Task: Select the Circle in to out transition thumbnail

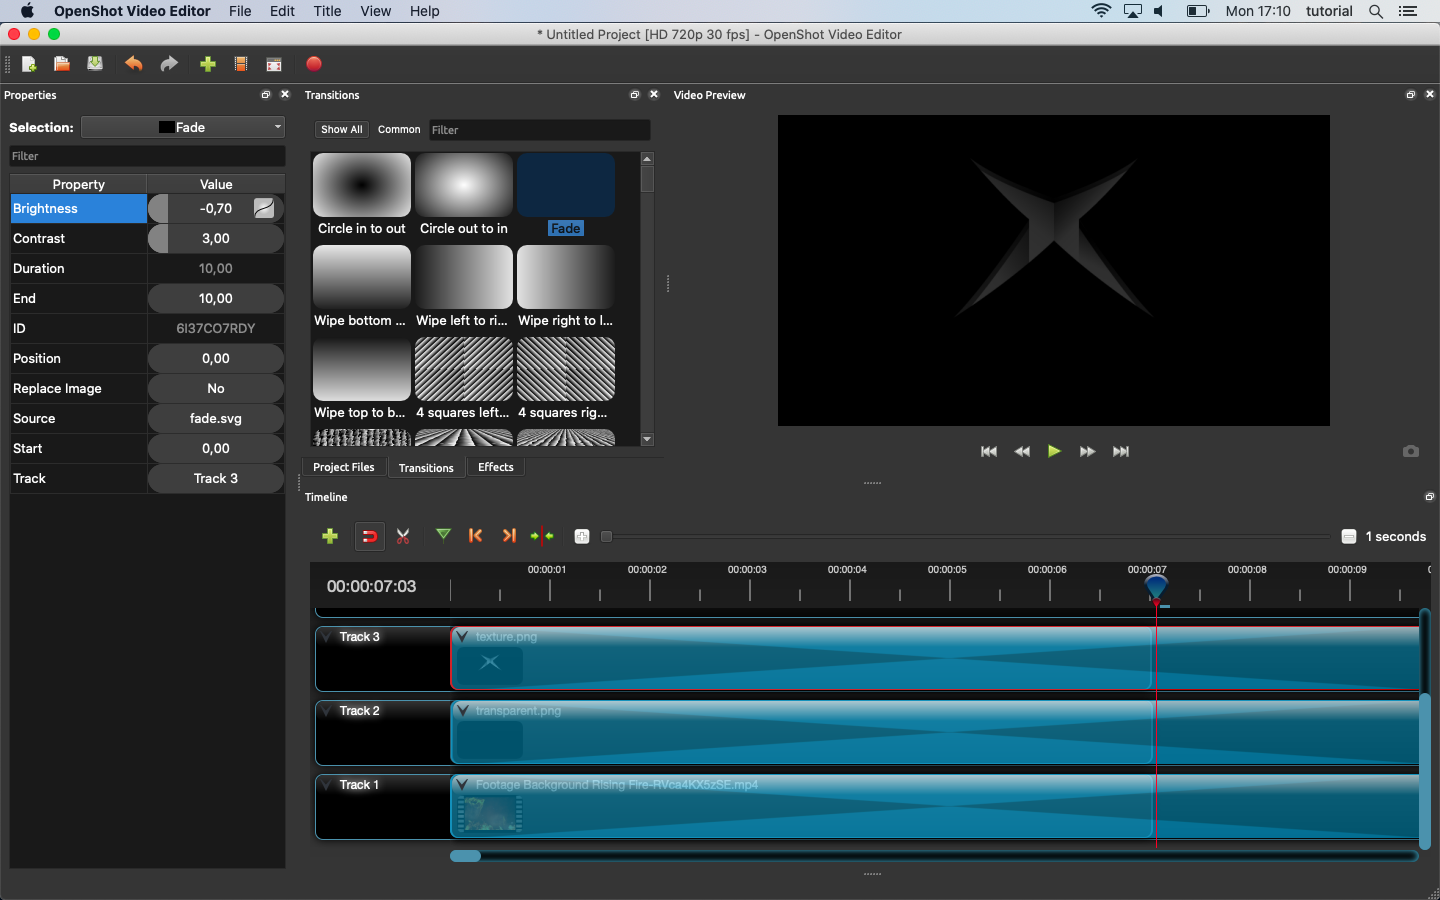Action: 362,185
